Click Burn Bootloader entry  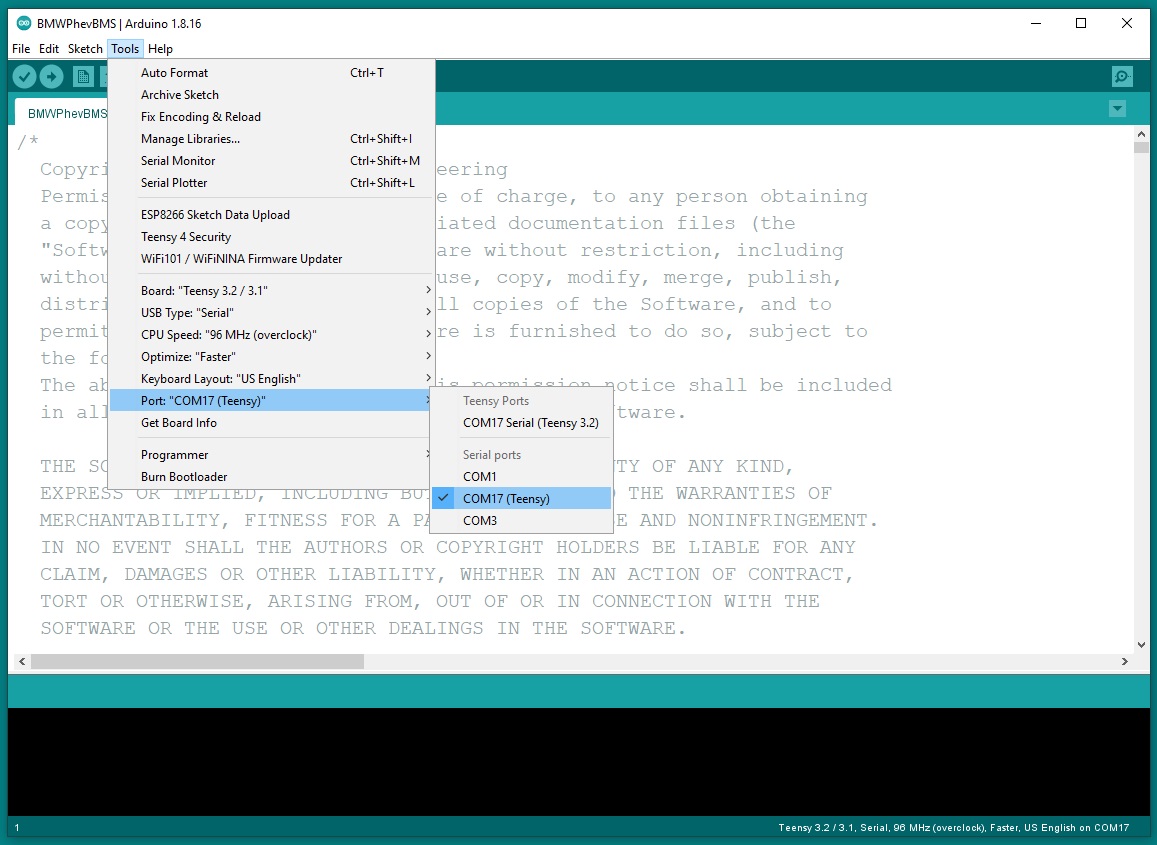click(184, 476)
